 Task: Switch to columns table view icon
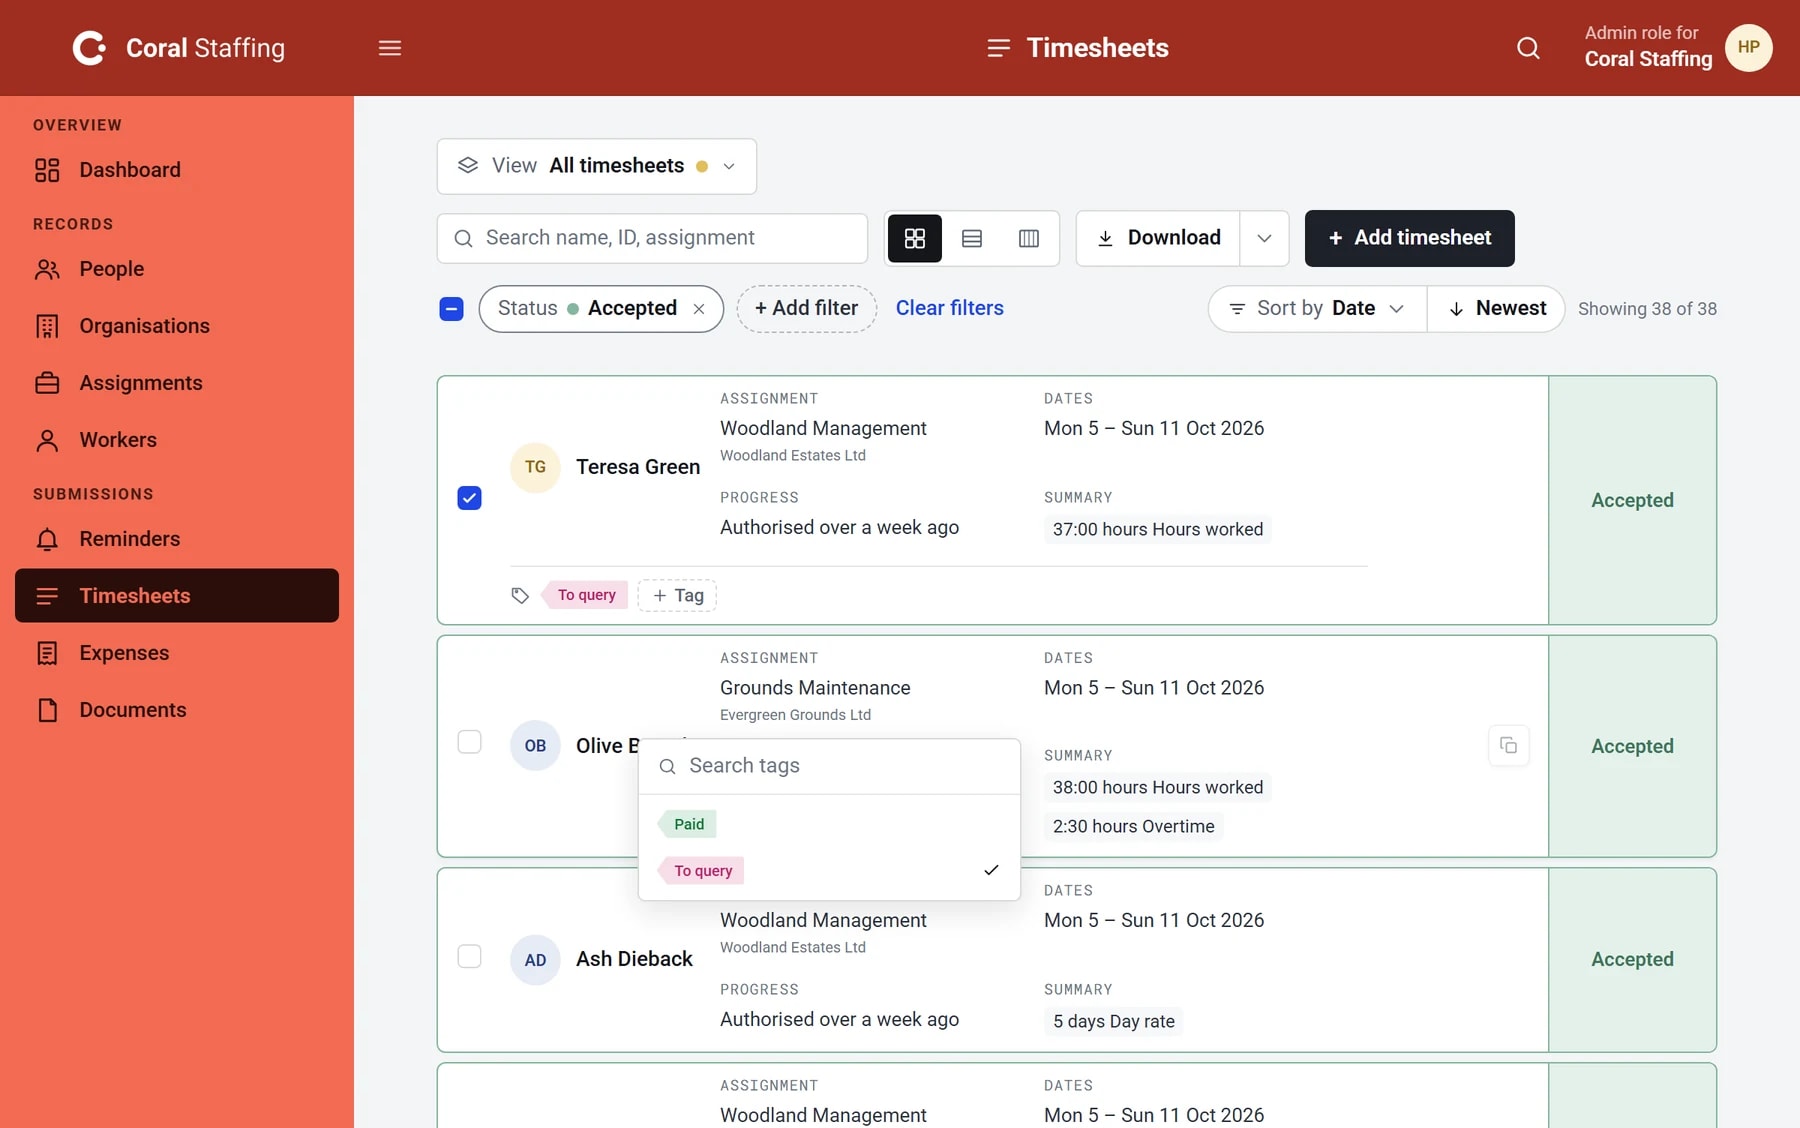point(1029,238)
